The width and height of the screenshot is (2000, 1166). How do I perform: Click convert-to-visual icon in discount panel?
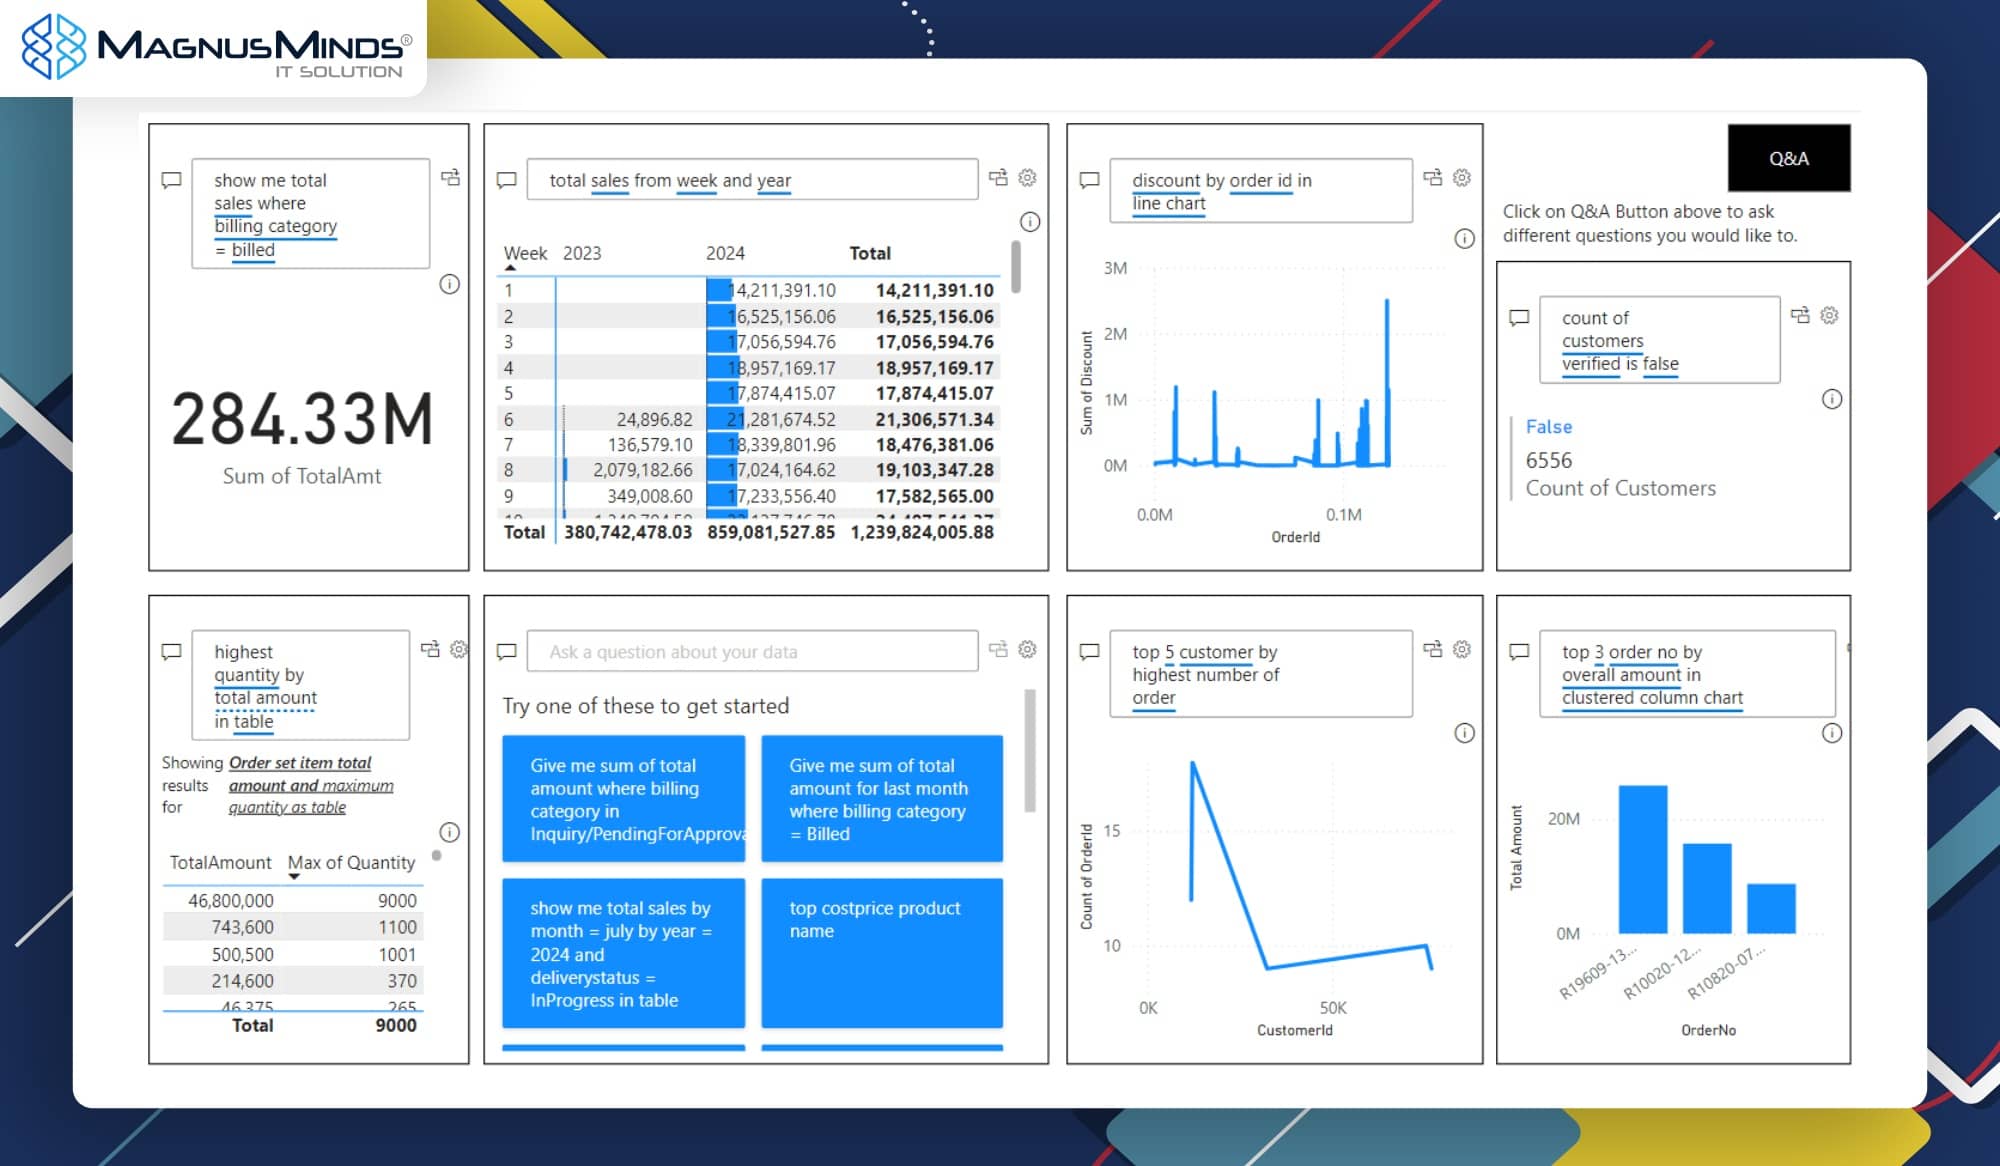1432,178
